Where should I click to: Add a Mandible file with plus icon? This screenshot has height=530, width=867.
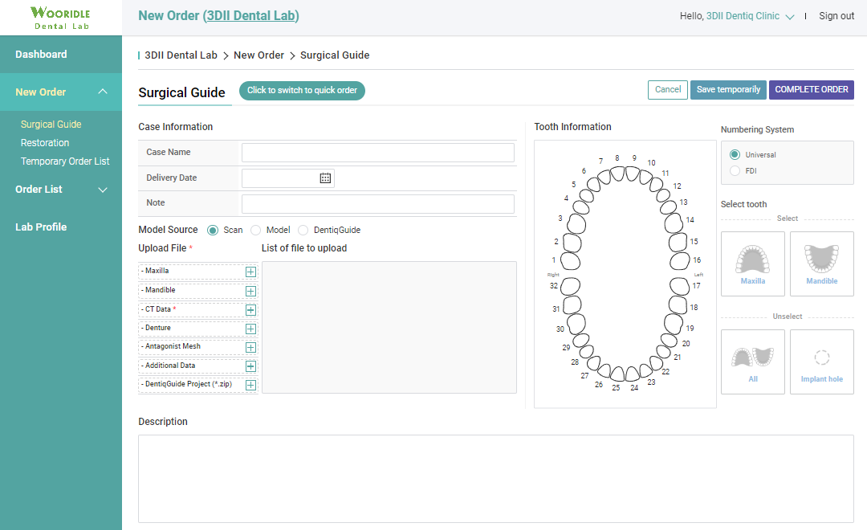(x=250, y=291)
